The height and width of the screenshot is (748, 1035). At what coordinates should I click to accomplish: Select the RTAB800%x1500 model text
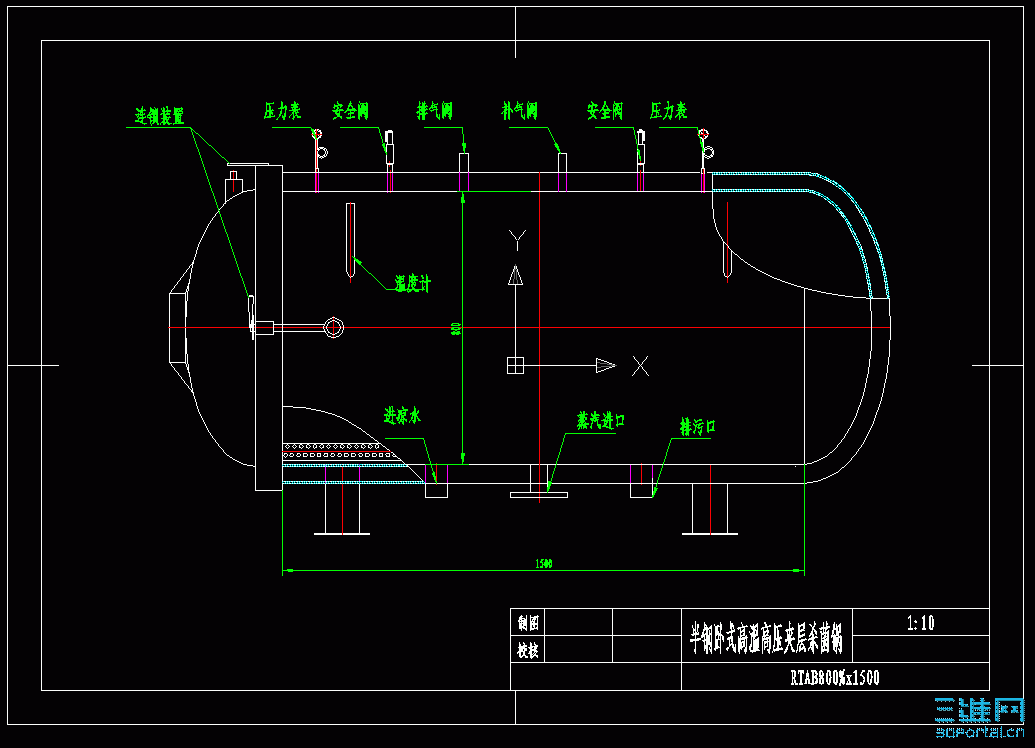point(835,678)
